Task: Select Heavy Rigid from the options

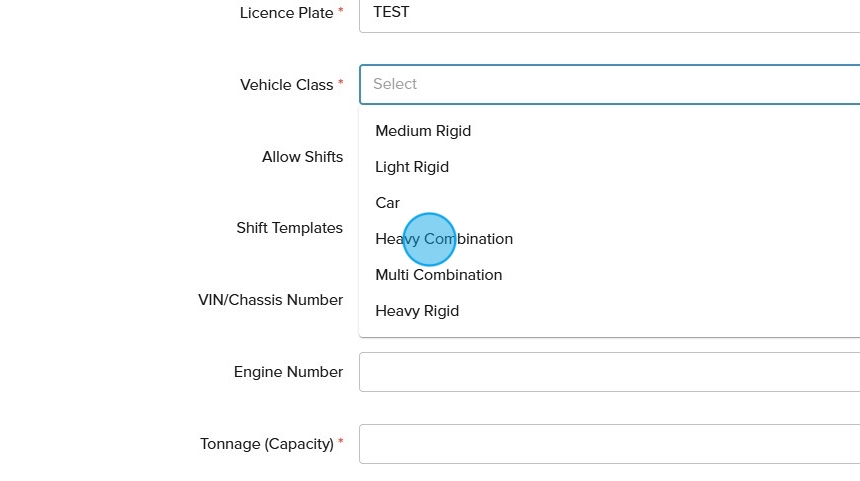Action: [x=417, y=311]
